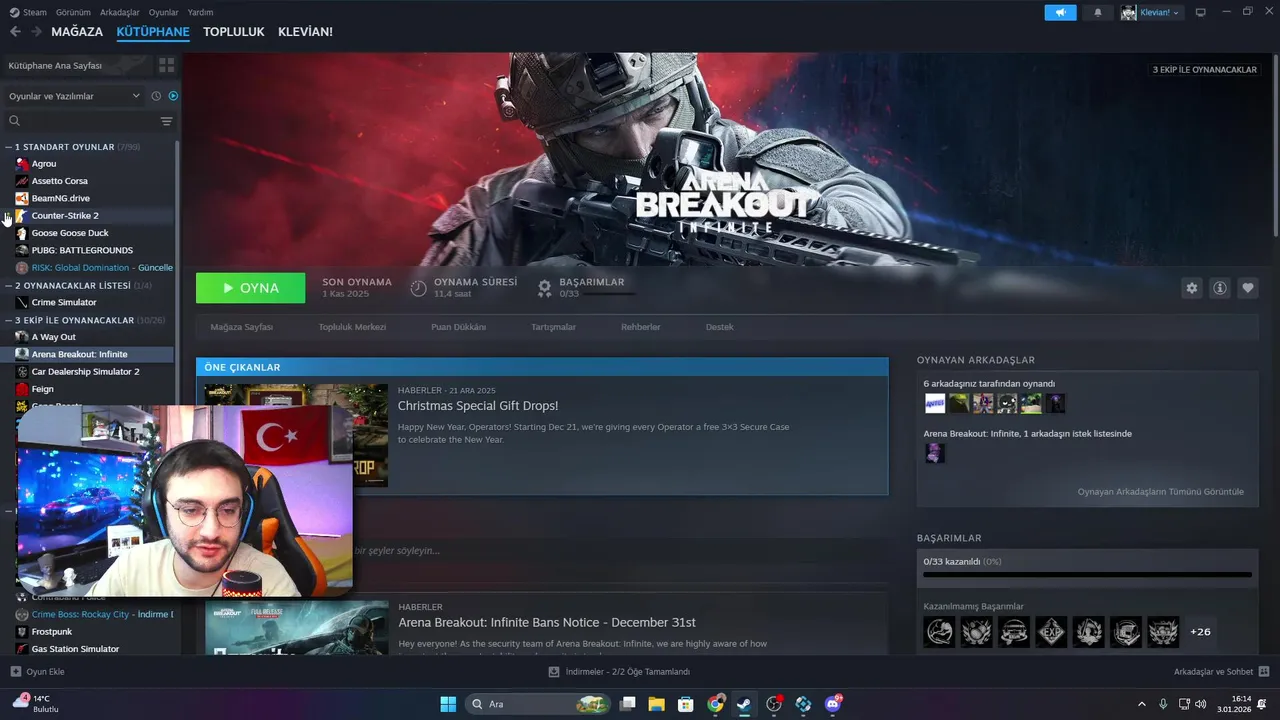Open Topluluk Merkezi for the game

tap(352, 327)
